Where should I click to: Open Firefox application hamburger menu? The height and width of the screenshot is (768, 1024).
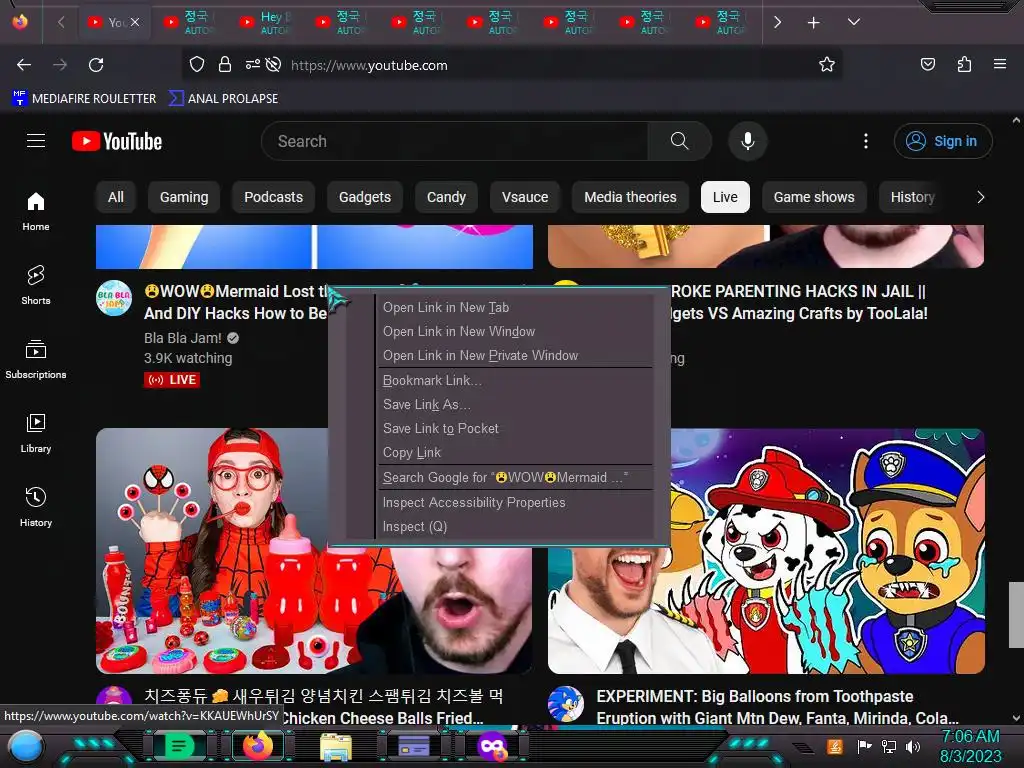pos(999,64)
